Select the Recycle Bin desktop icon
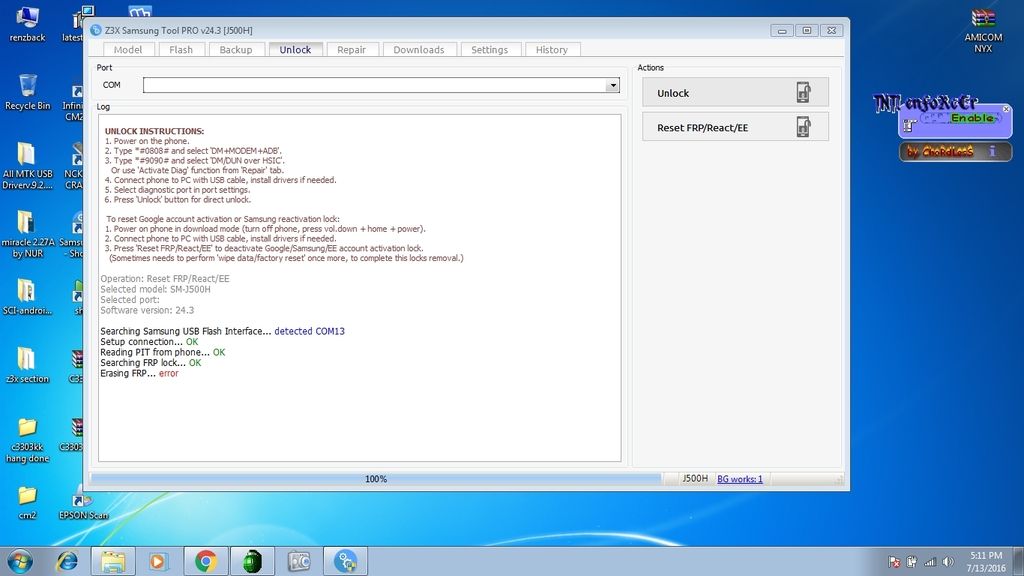Viewport: 1024px width, 576px height. pos(27,87)
